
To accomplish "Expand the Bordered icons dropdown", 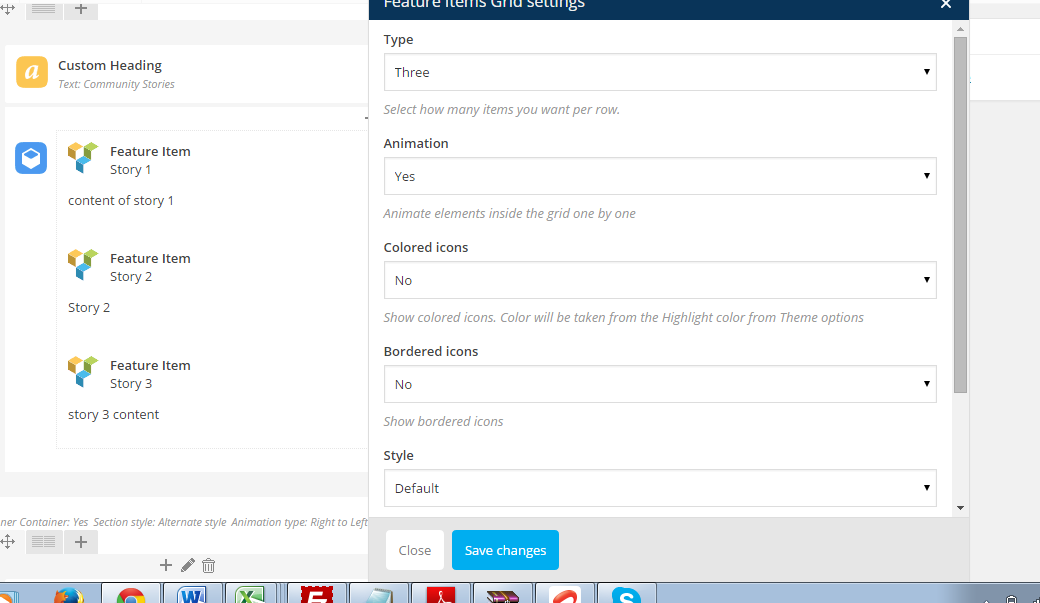I will pyautogui.click(x=660, y=384).
